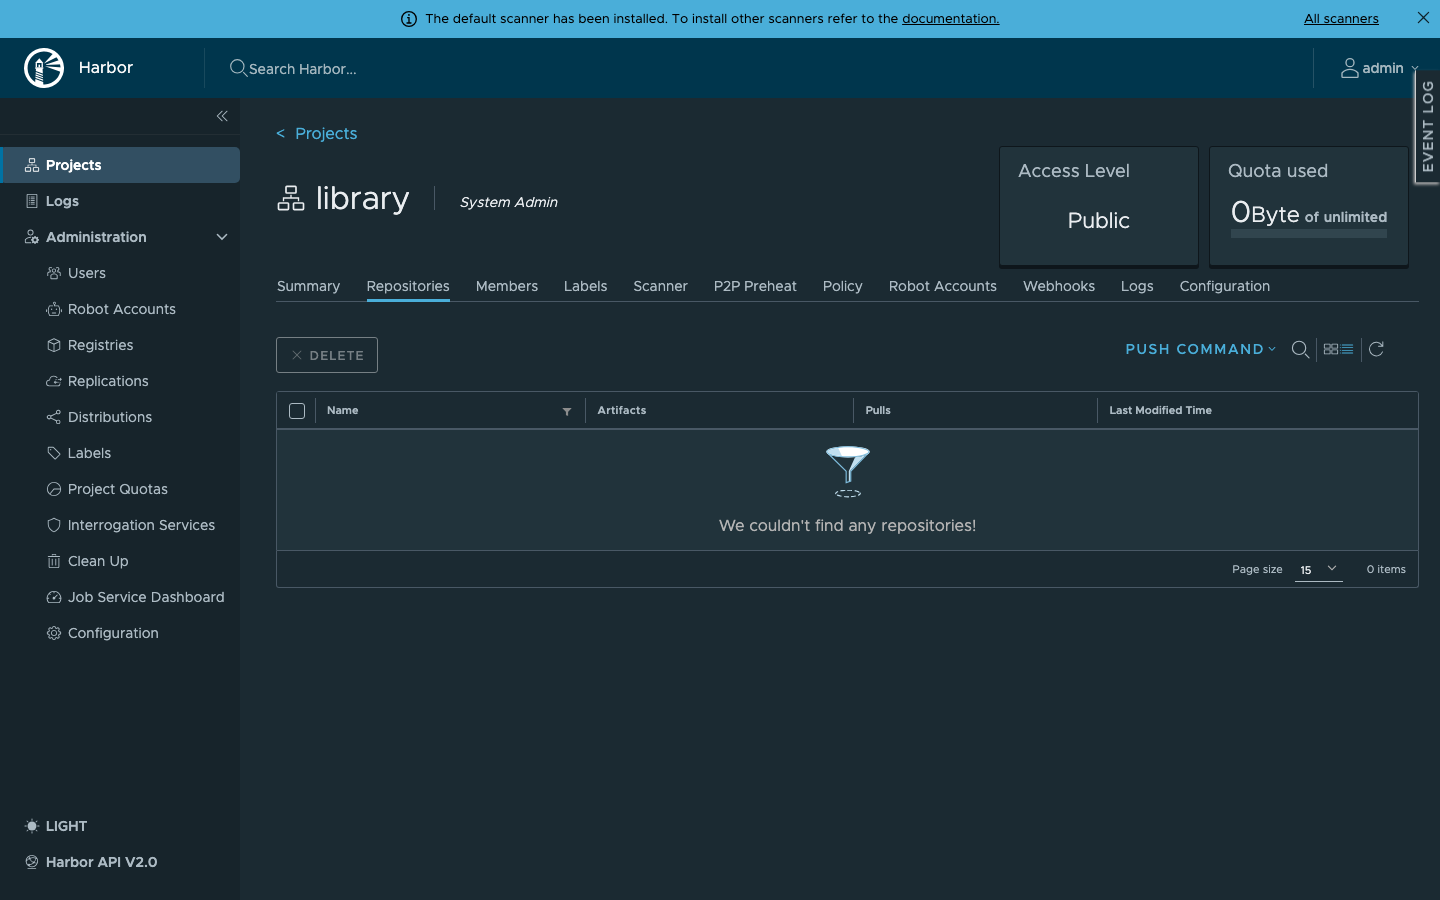Open Harbor API V2.0 link
Viewport: 1440px width, 900px height.
point(101,862)
